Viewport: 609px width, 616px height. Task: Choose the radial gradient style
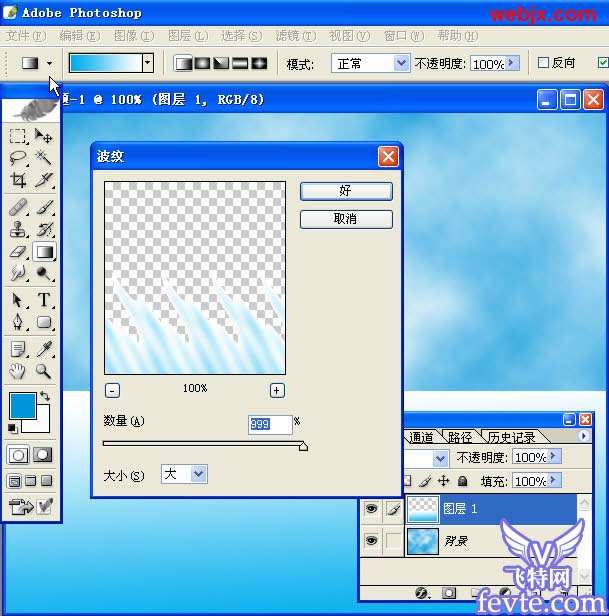[x=202, y=63]
